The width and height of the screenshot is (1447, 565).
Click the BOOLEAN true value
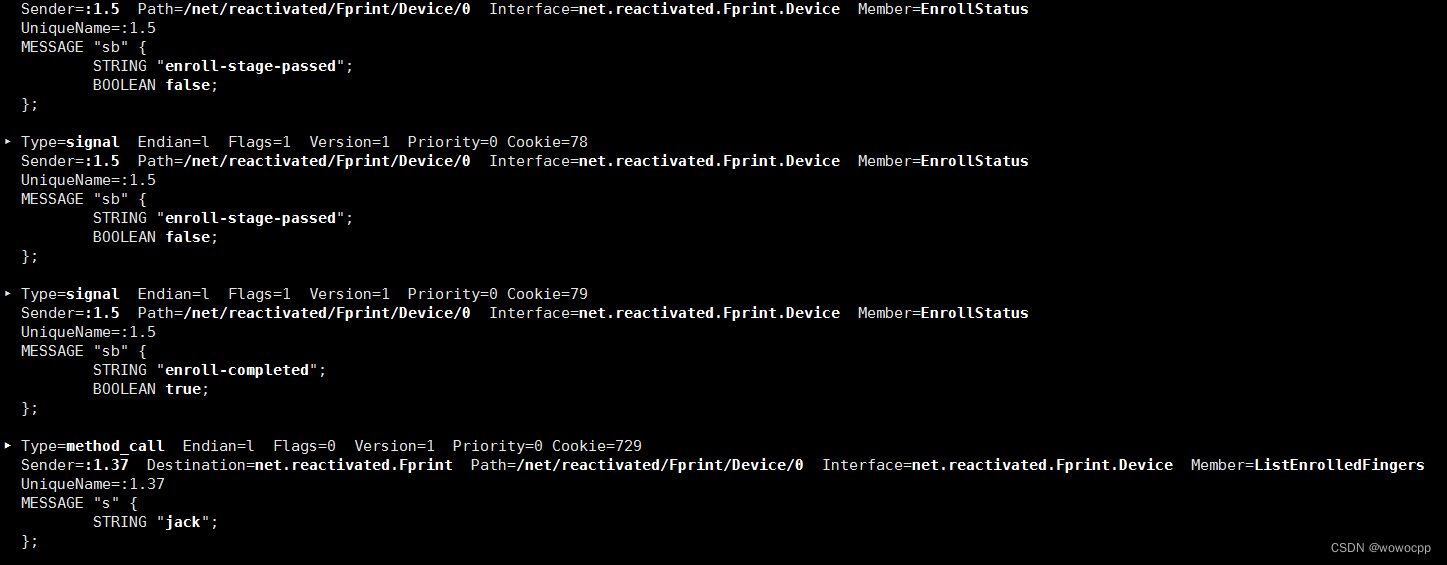coord(182,389)
